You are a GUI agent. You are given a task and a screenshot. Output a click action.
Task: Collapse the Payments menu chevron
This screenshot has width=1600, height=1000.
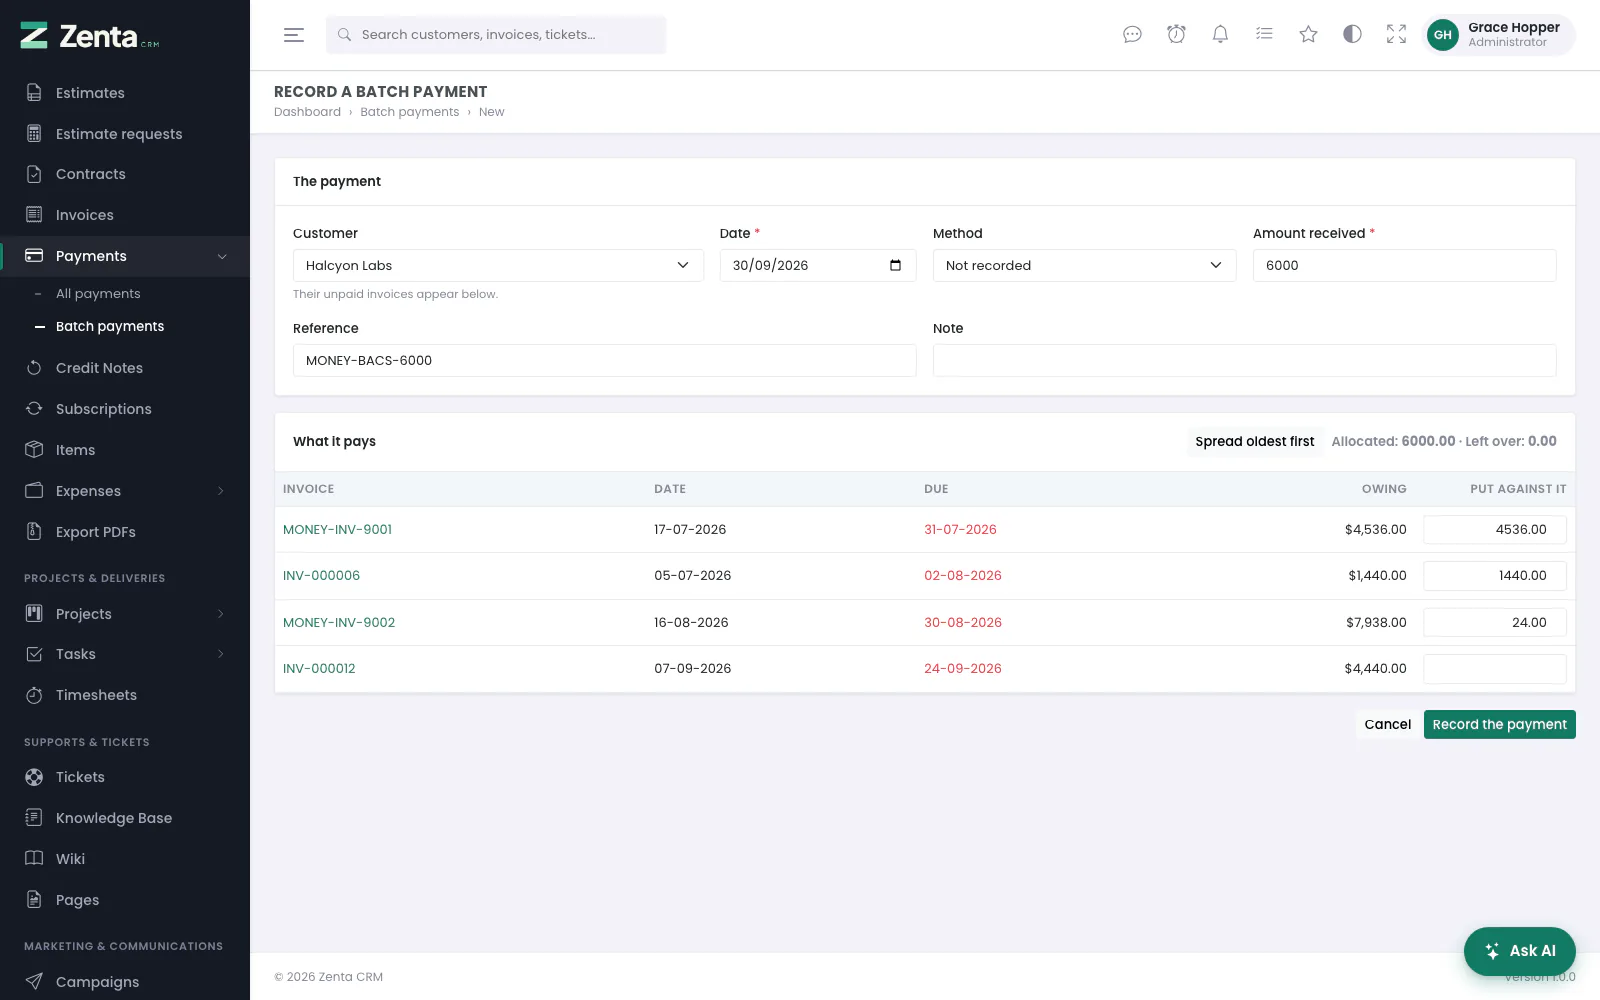222,257
